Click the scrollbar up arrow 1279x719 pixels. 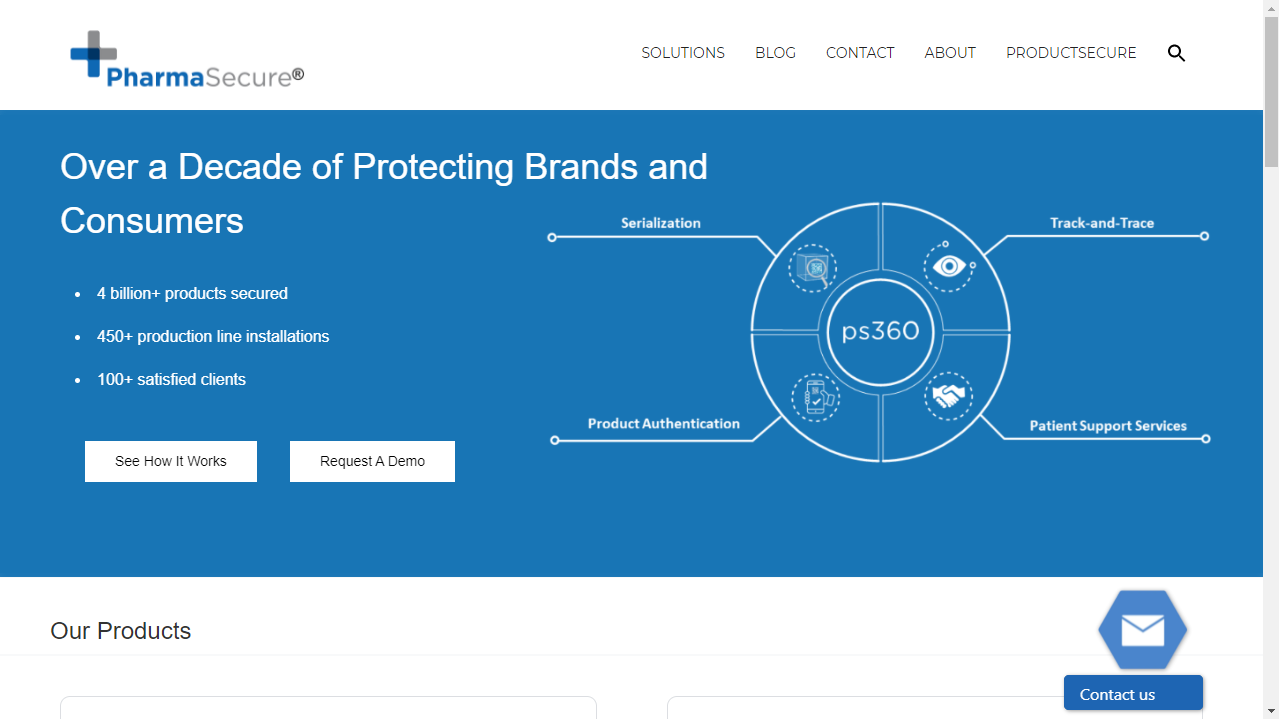pyautogui.click(x=1271, y=8)
